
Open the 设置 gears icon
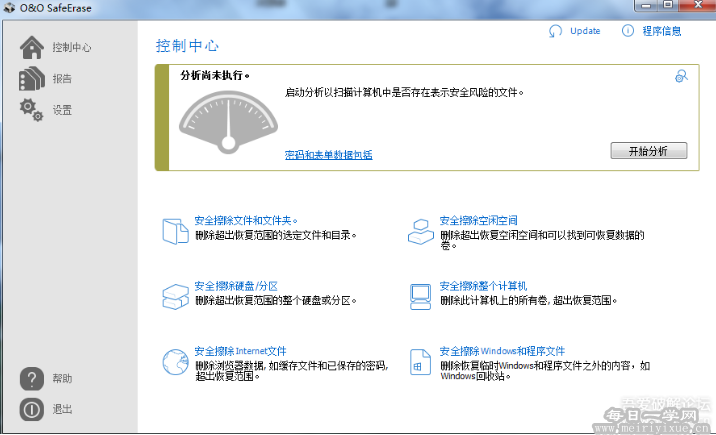(x=32, y=110)
